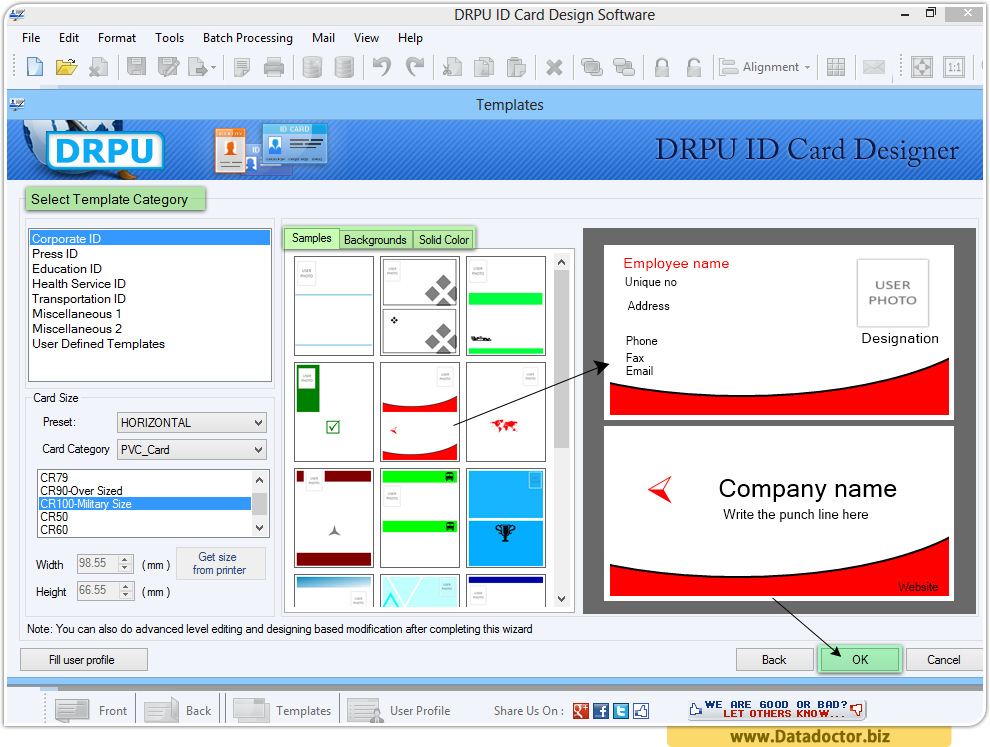Choose the green checkmark template thumbnail
Image resolution: width=990 pixels, height=747 pixels.
[334, 412]
